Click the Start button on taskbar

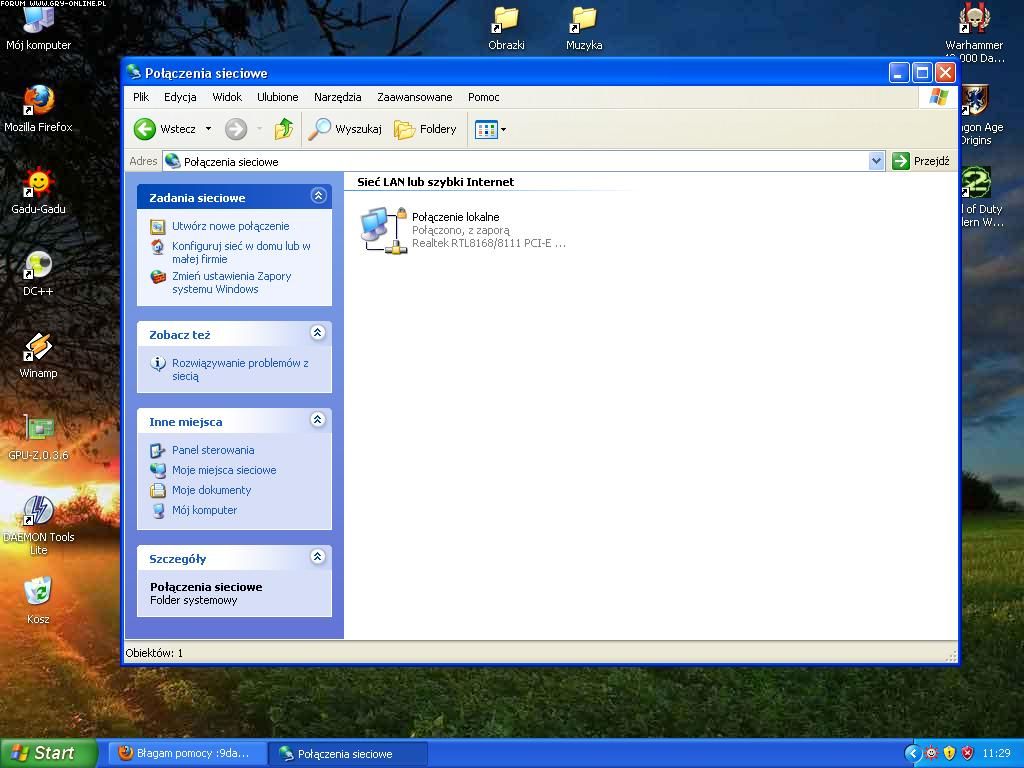pyautogui.click(x=48, y=753)
